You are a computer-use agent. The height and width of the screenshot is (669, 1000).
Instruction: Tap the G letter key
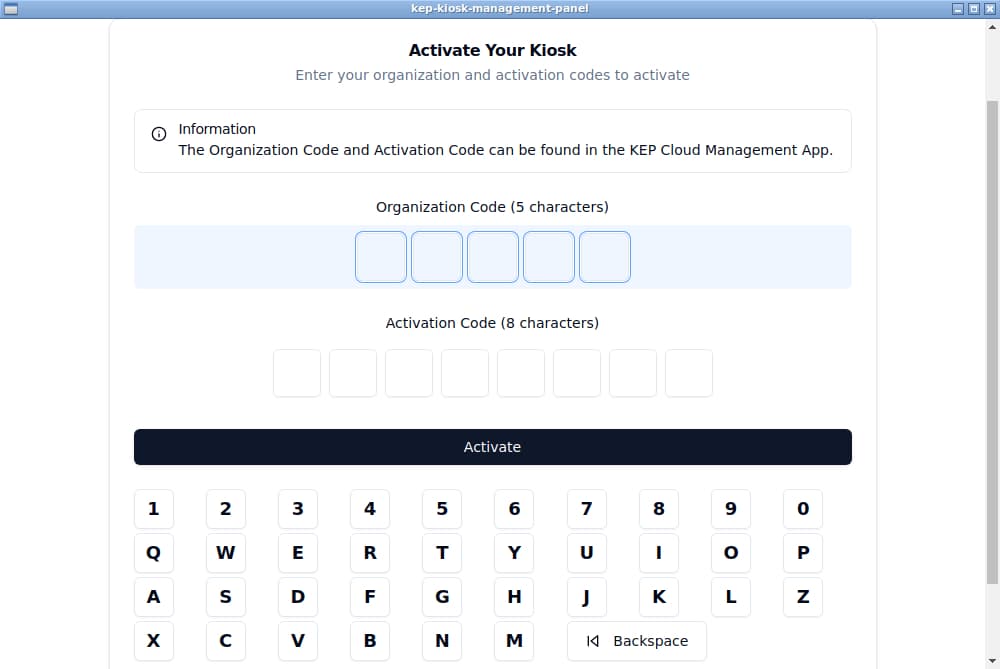pos(442,597)
